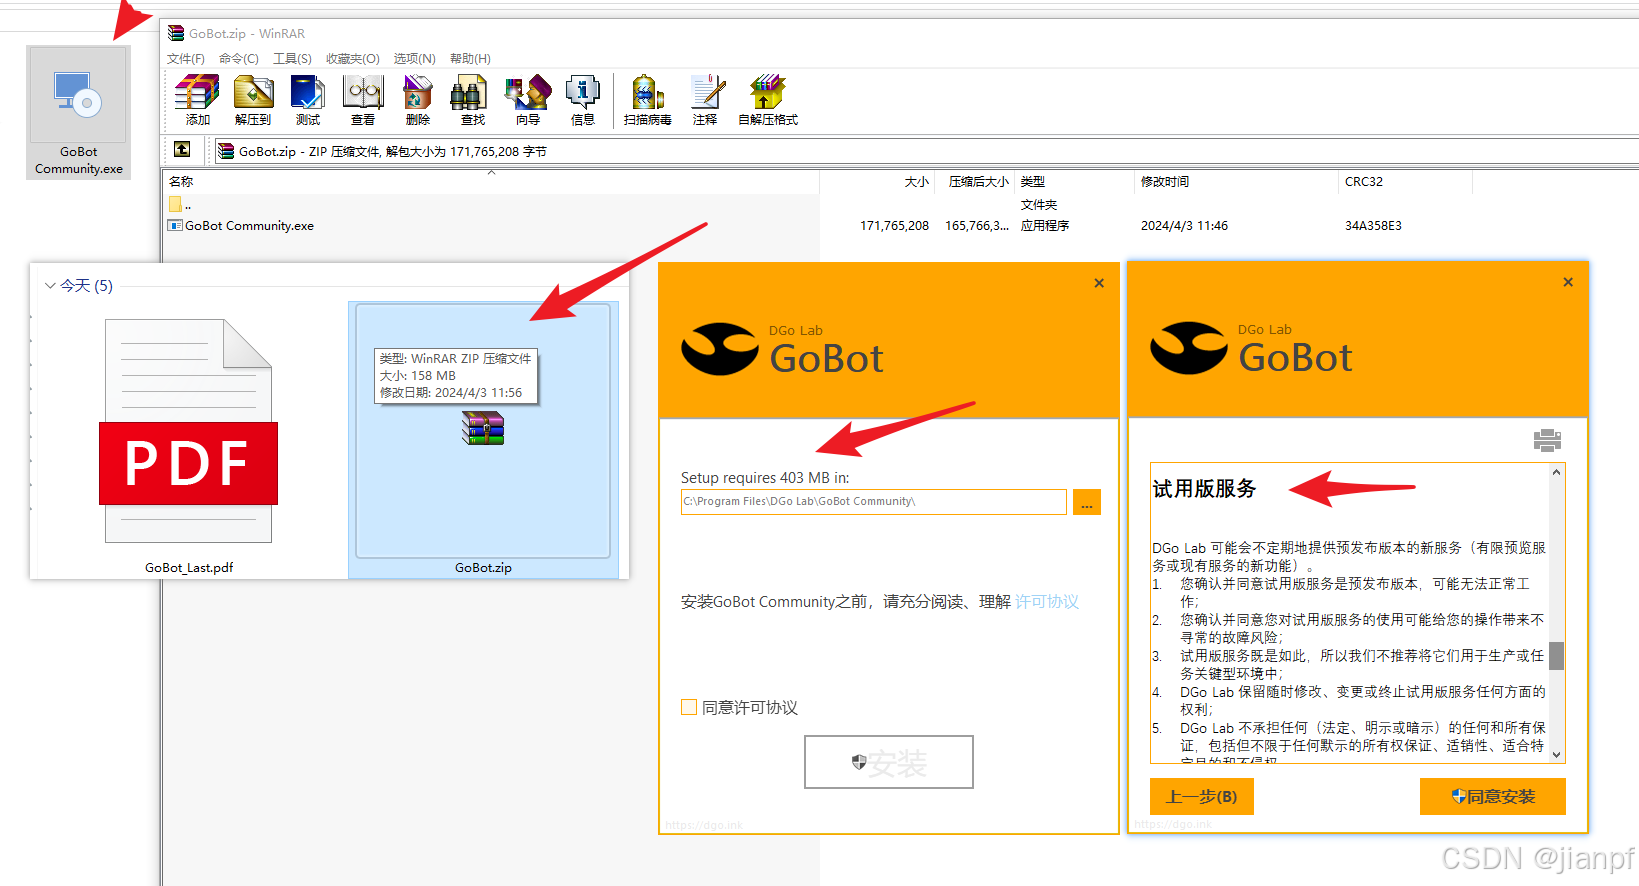Click the modified time 2024/4/3 11:46

1184,226
